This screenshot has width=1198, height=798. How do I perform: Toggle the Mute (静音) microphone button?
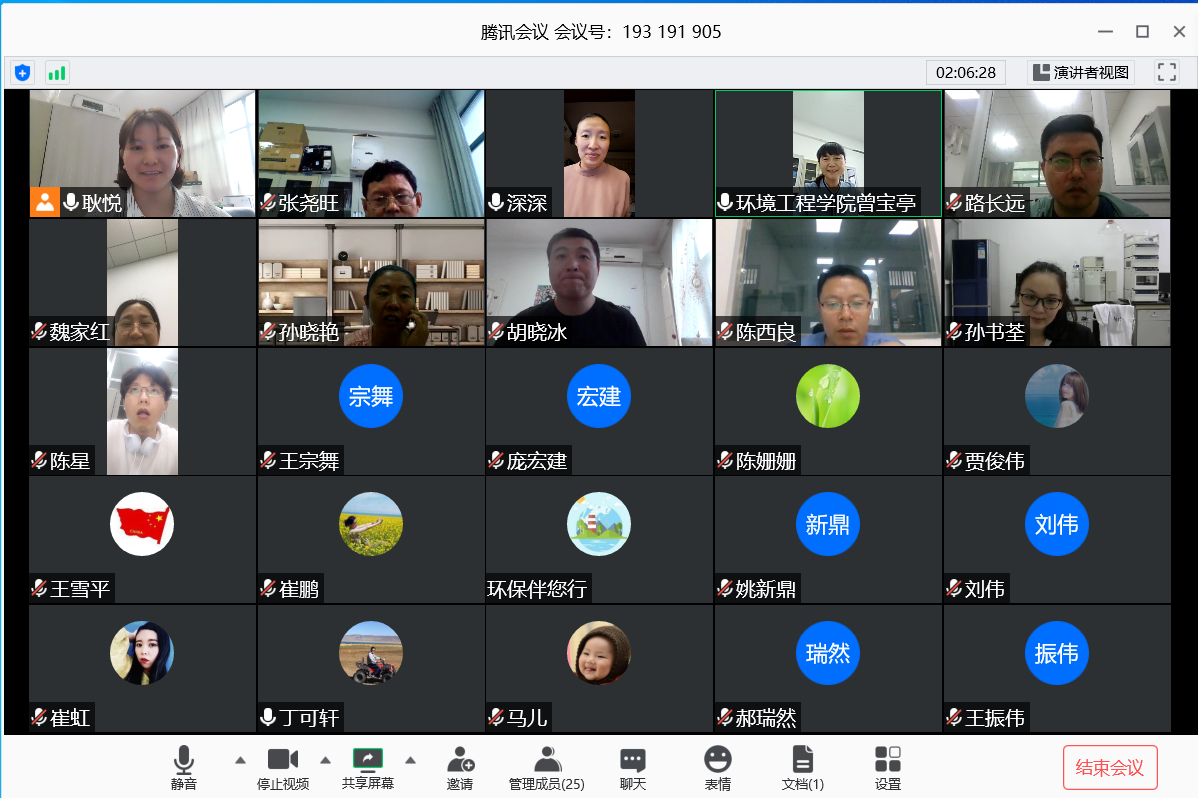(x=184, y=767)
